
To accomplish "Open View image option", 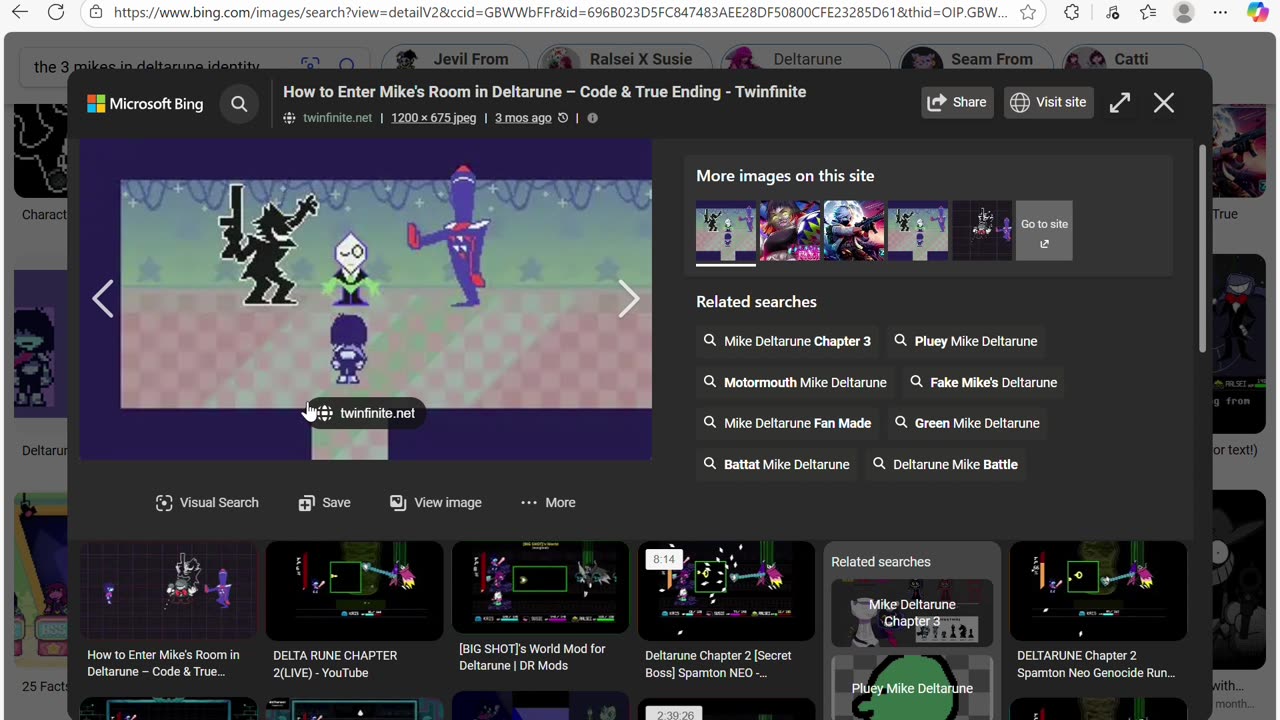I will pos(435,503).
